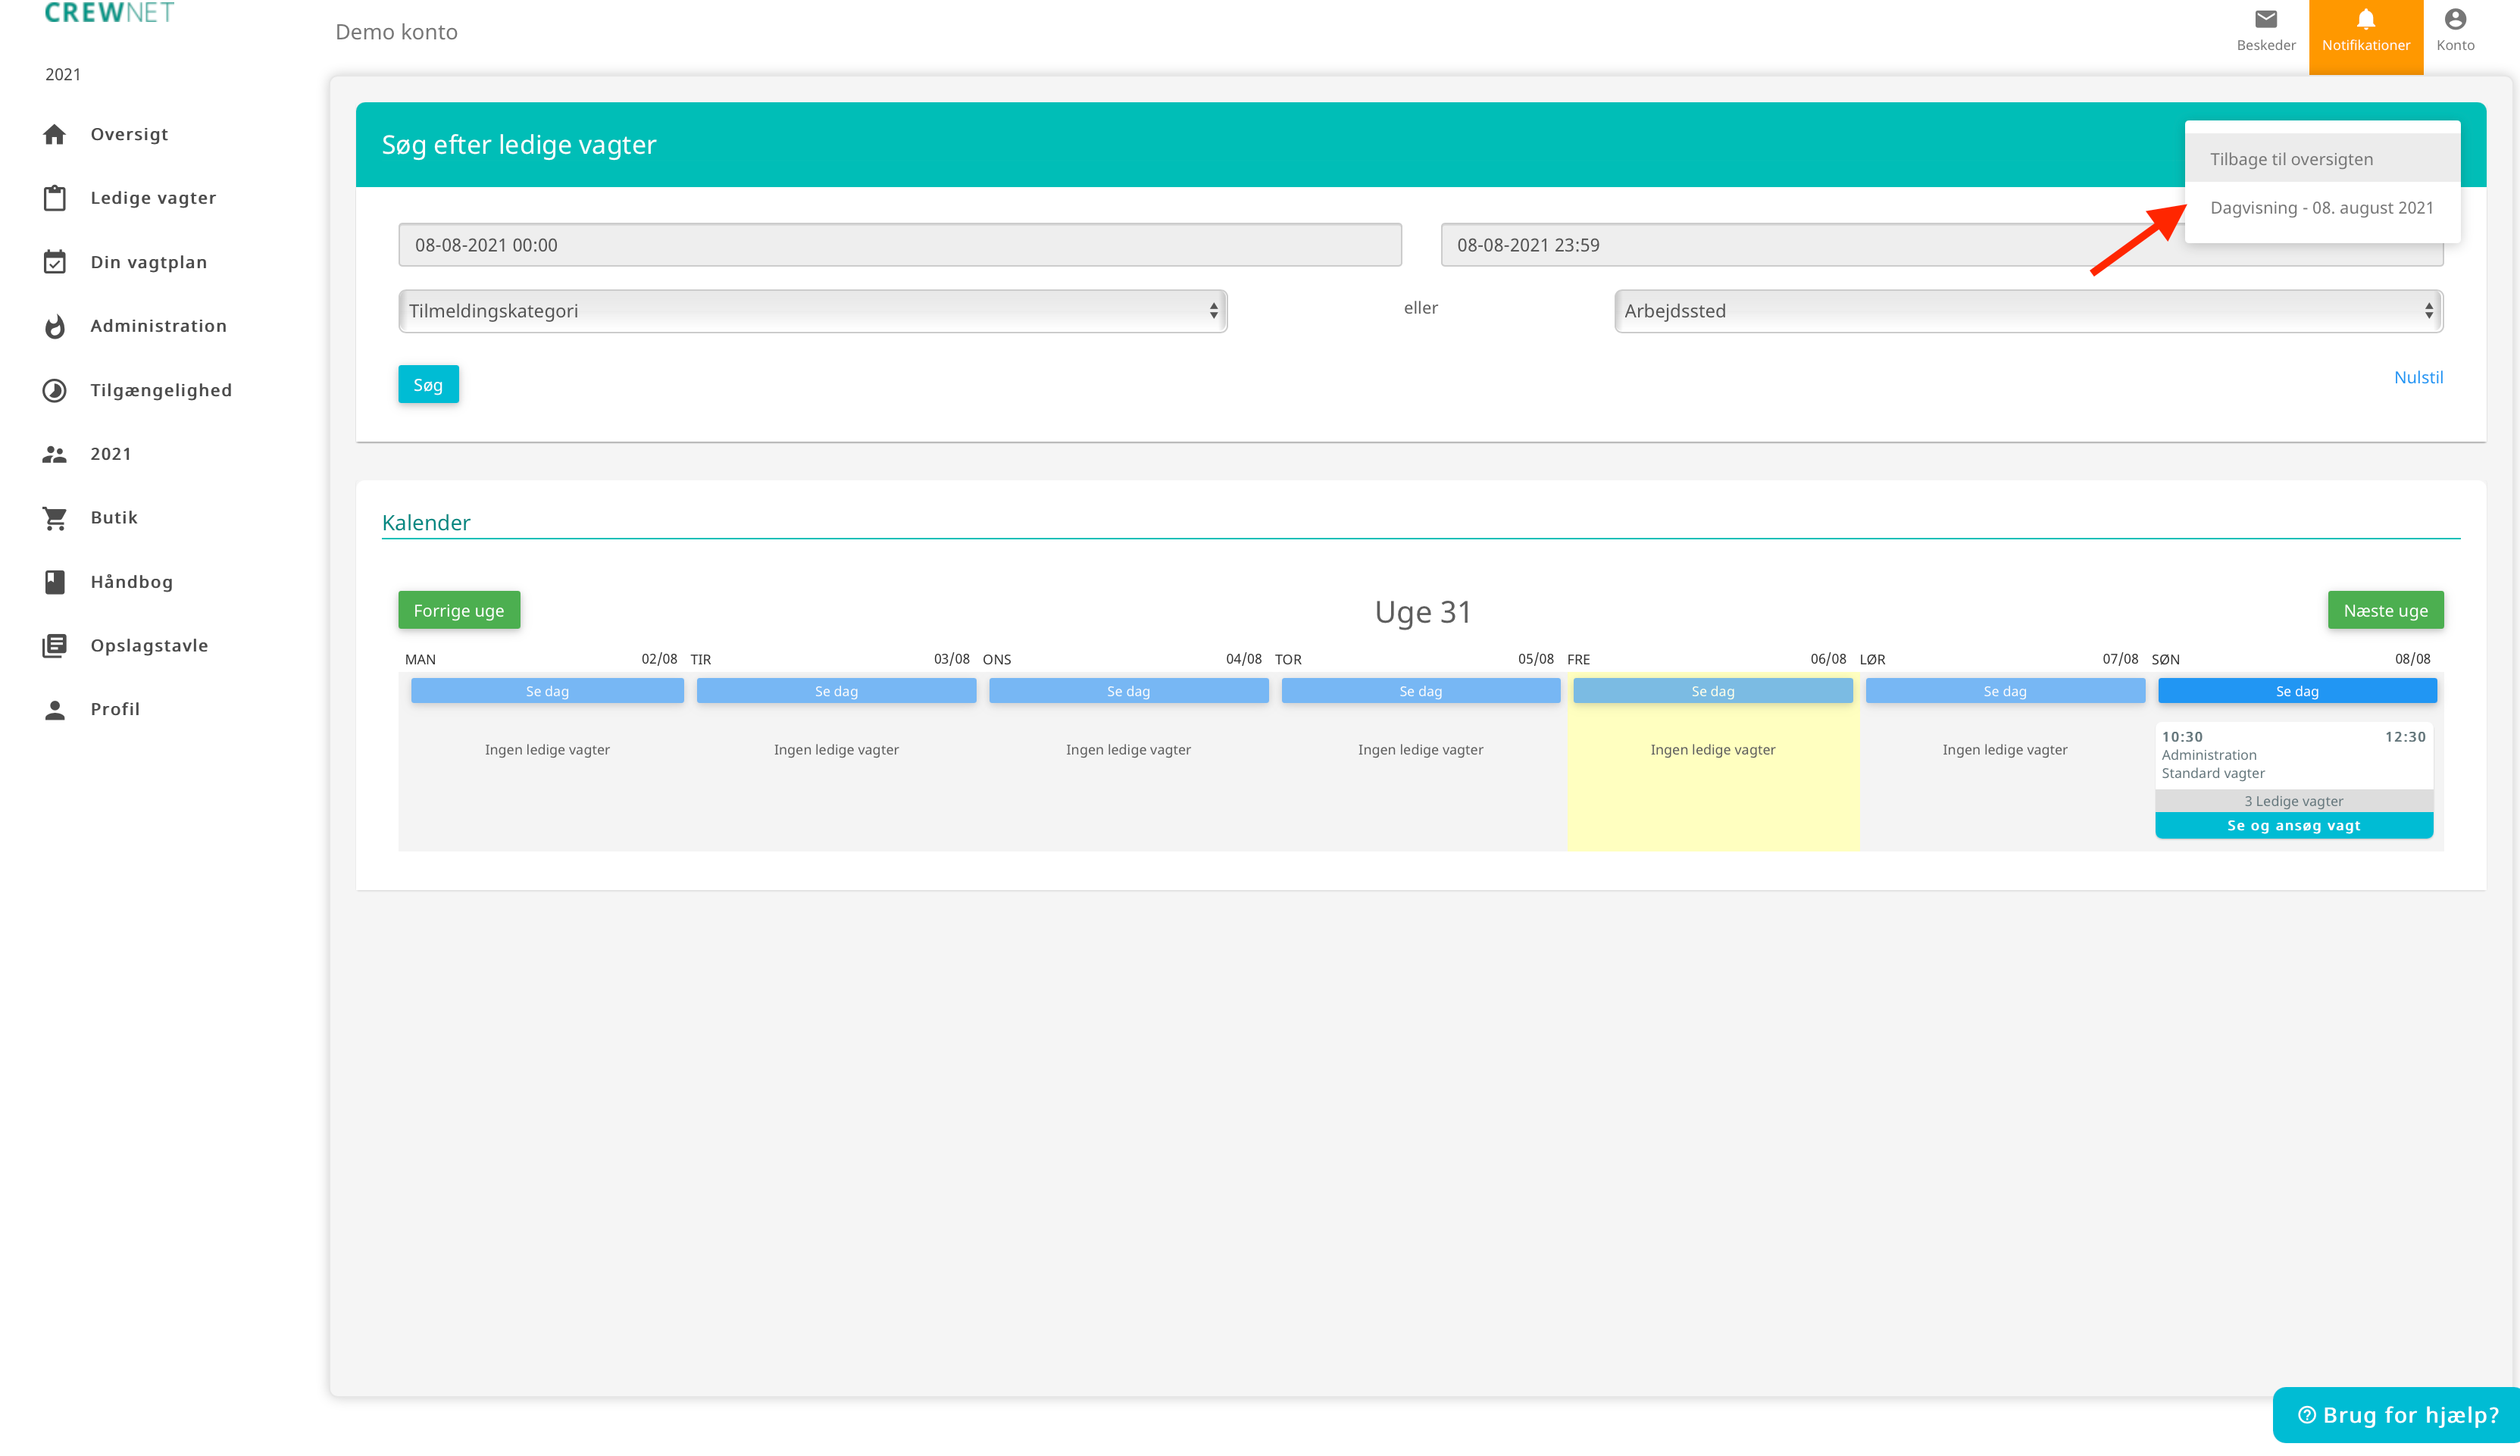Click the Håndbog book icon
2520x1456 pixels.
[x=55, y=582]
